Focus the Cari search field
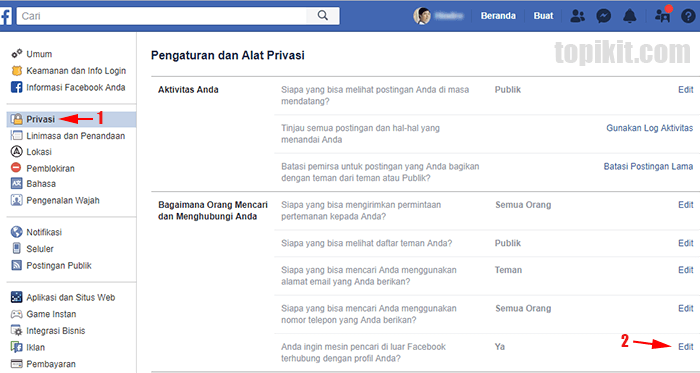 (162, 16)
